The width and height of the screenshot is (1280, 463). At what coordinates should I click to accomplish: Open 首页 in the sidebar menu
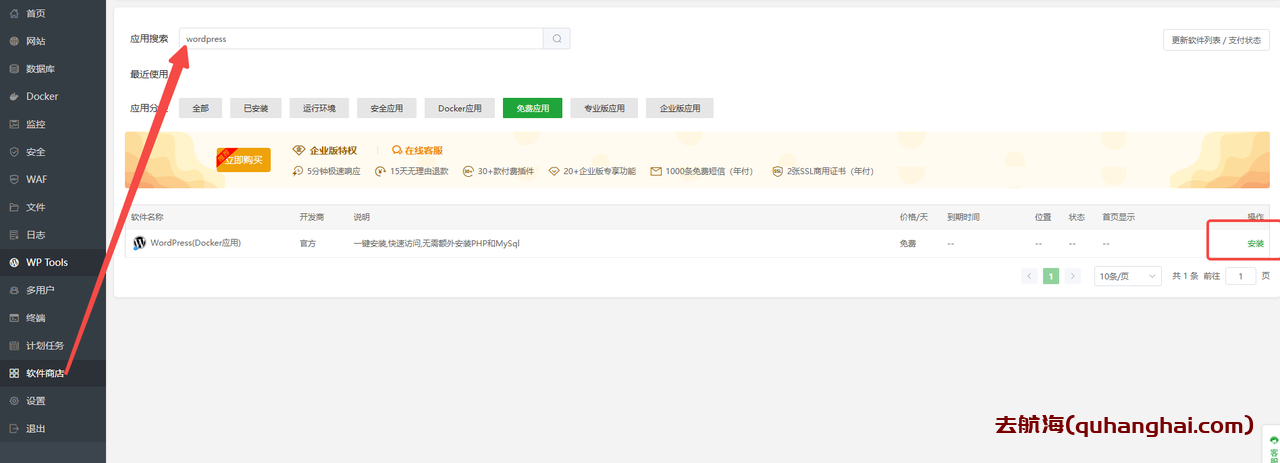pos(53,13)
